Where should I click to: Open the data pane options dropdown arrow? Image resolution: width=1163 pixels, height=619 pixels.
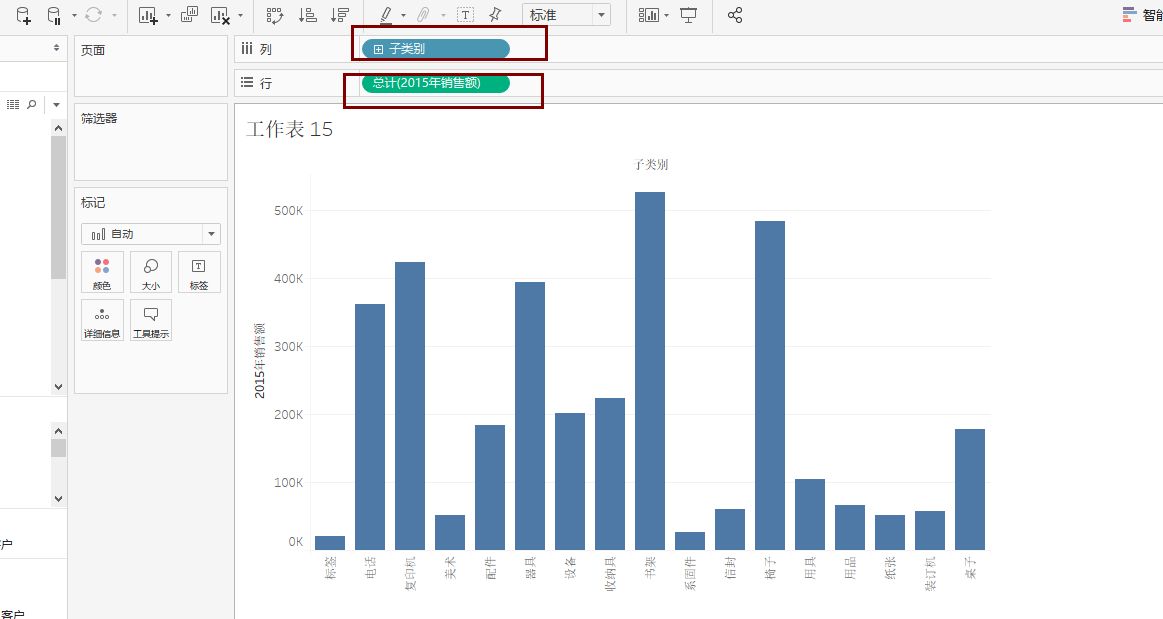[56, 105]
